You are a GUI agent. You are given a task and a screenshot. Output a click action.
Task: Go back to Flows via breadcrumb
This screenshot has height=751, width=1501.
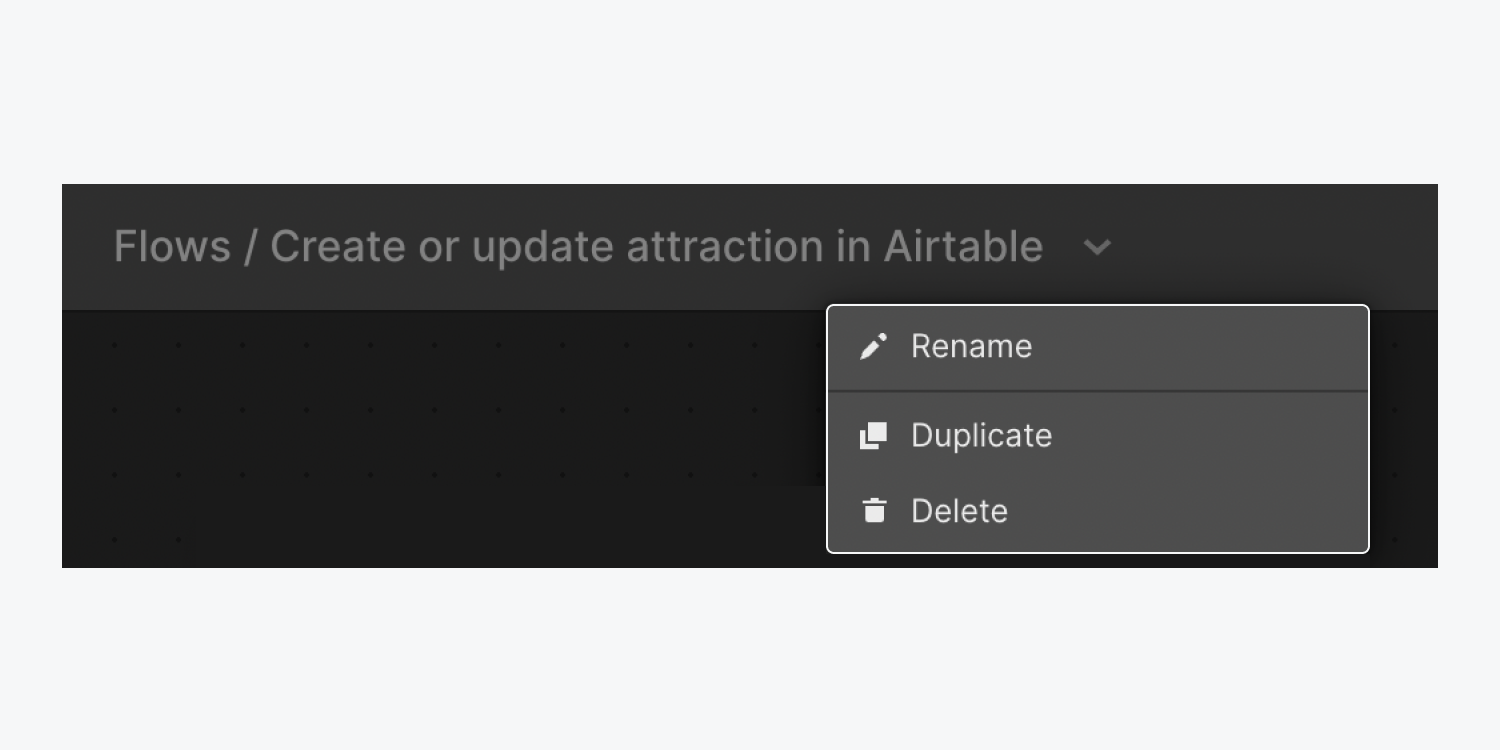(172, 246)
